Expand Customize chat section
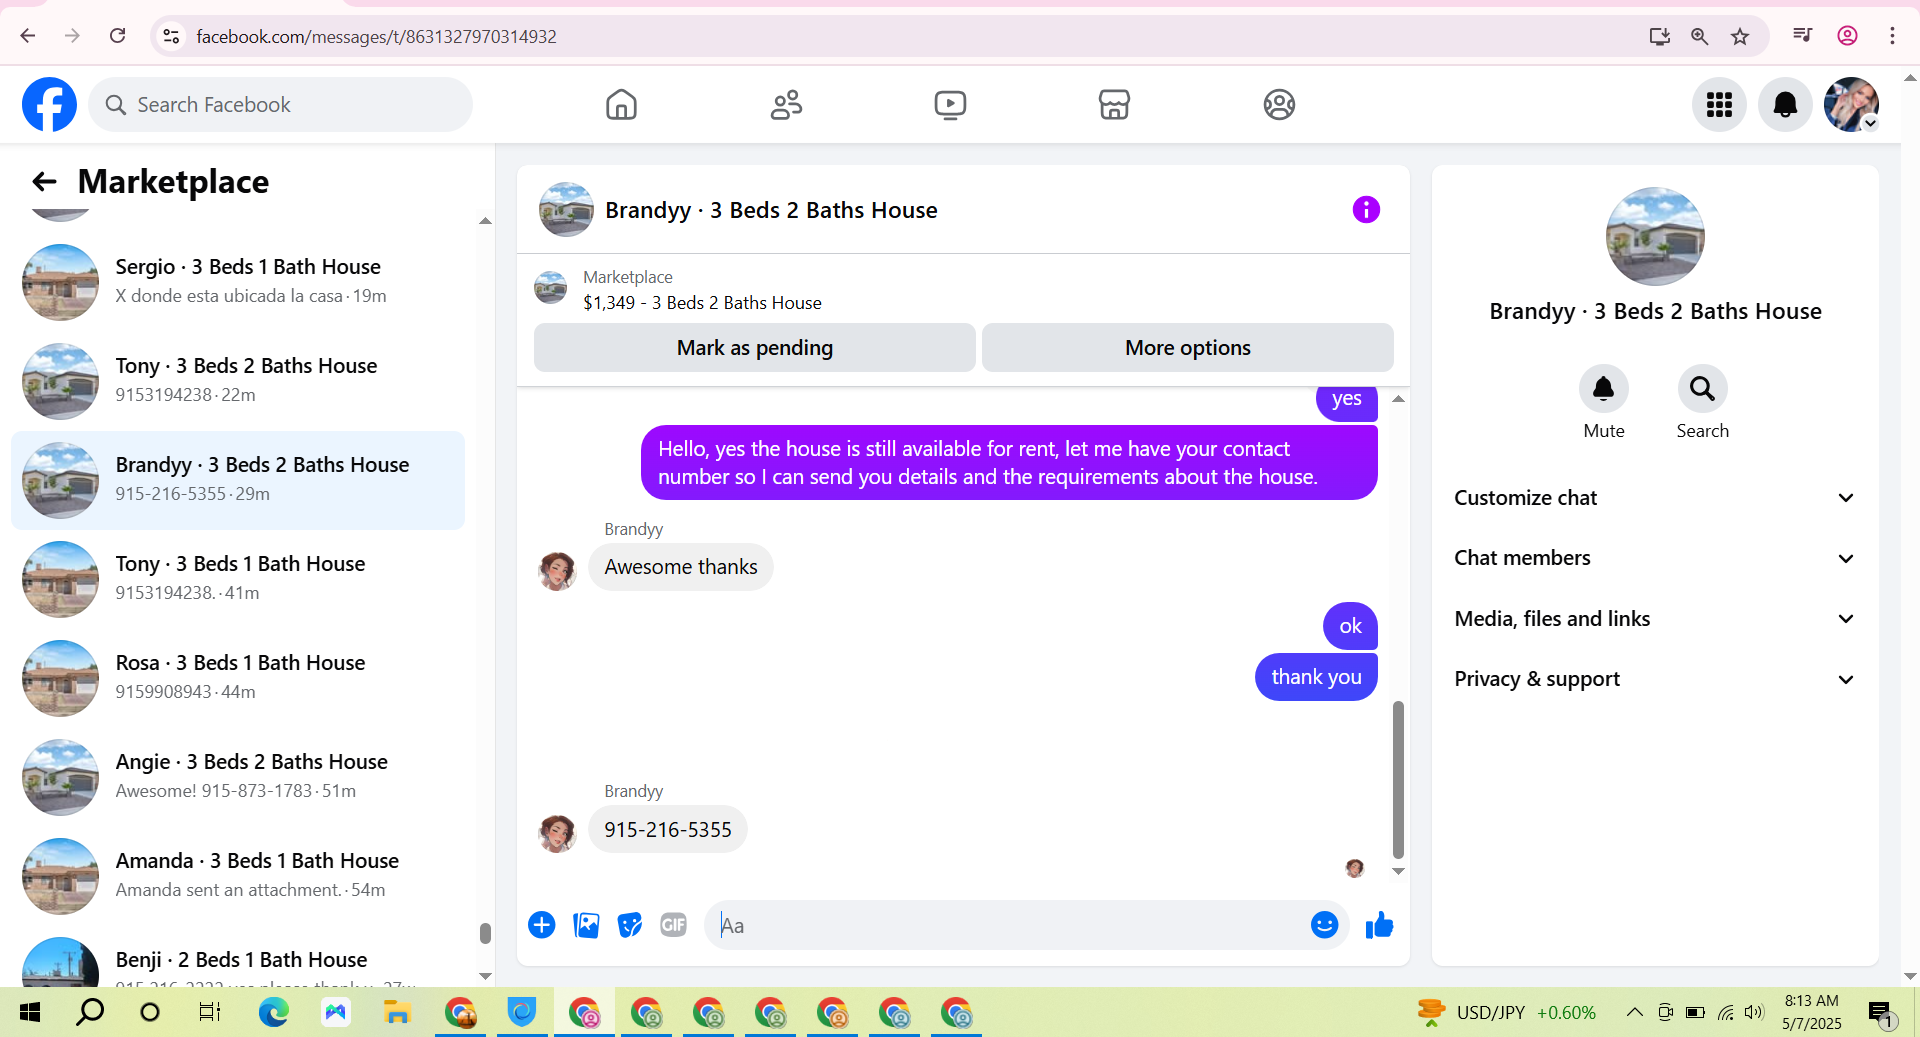This screenshot has height=1037, width=1920. 1655,498
